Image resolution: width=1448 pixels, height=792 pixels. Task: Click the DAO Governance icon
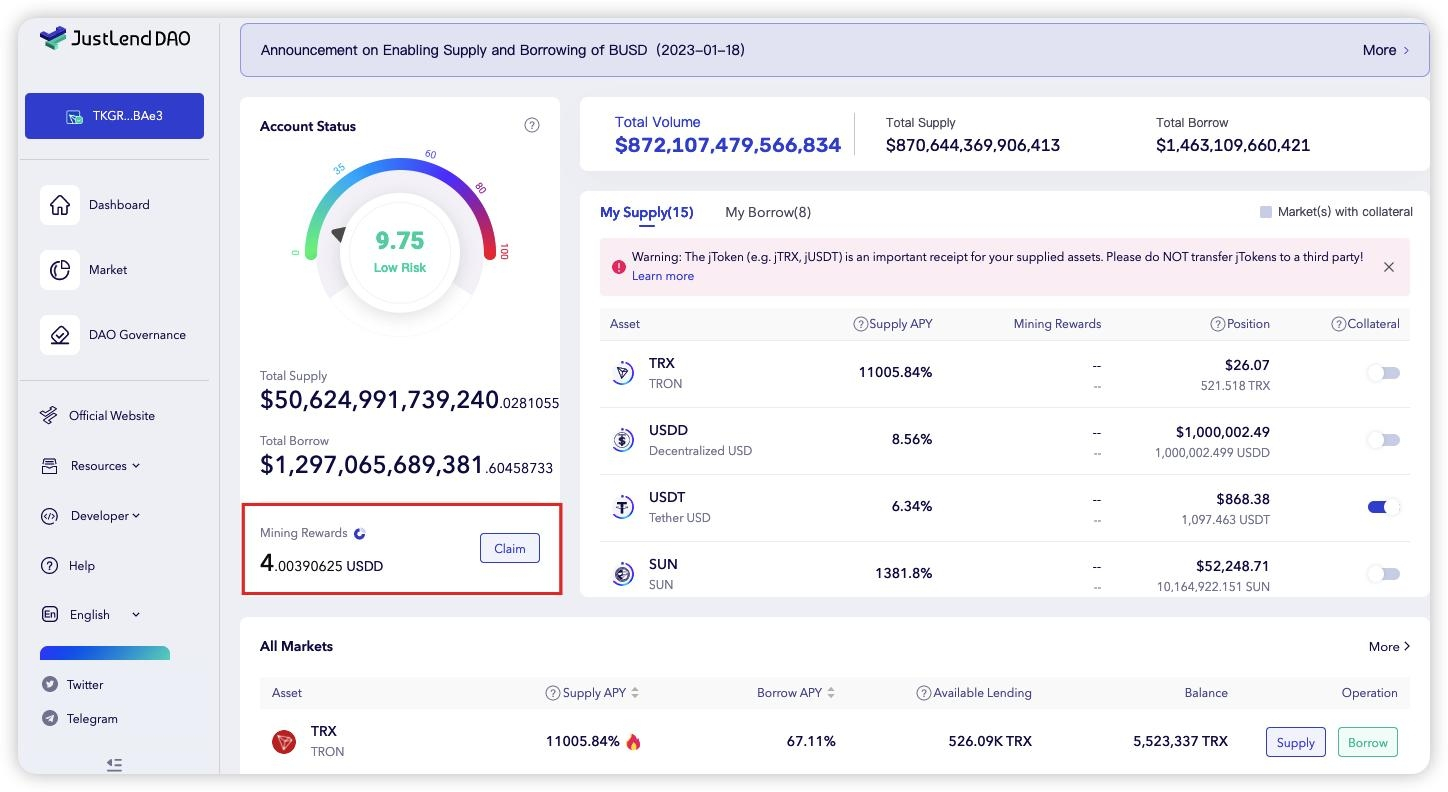coord(60,335)
